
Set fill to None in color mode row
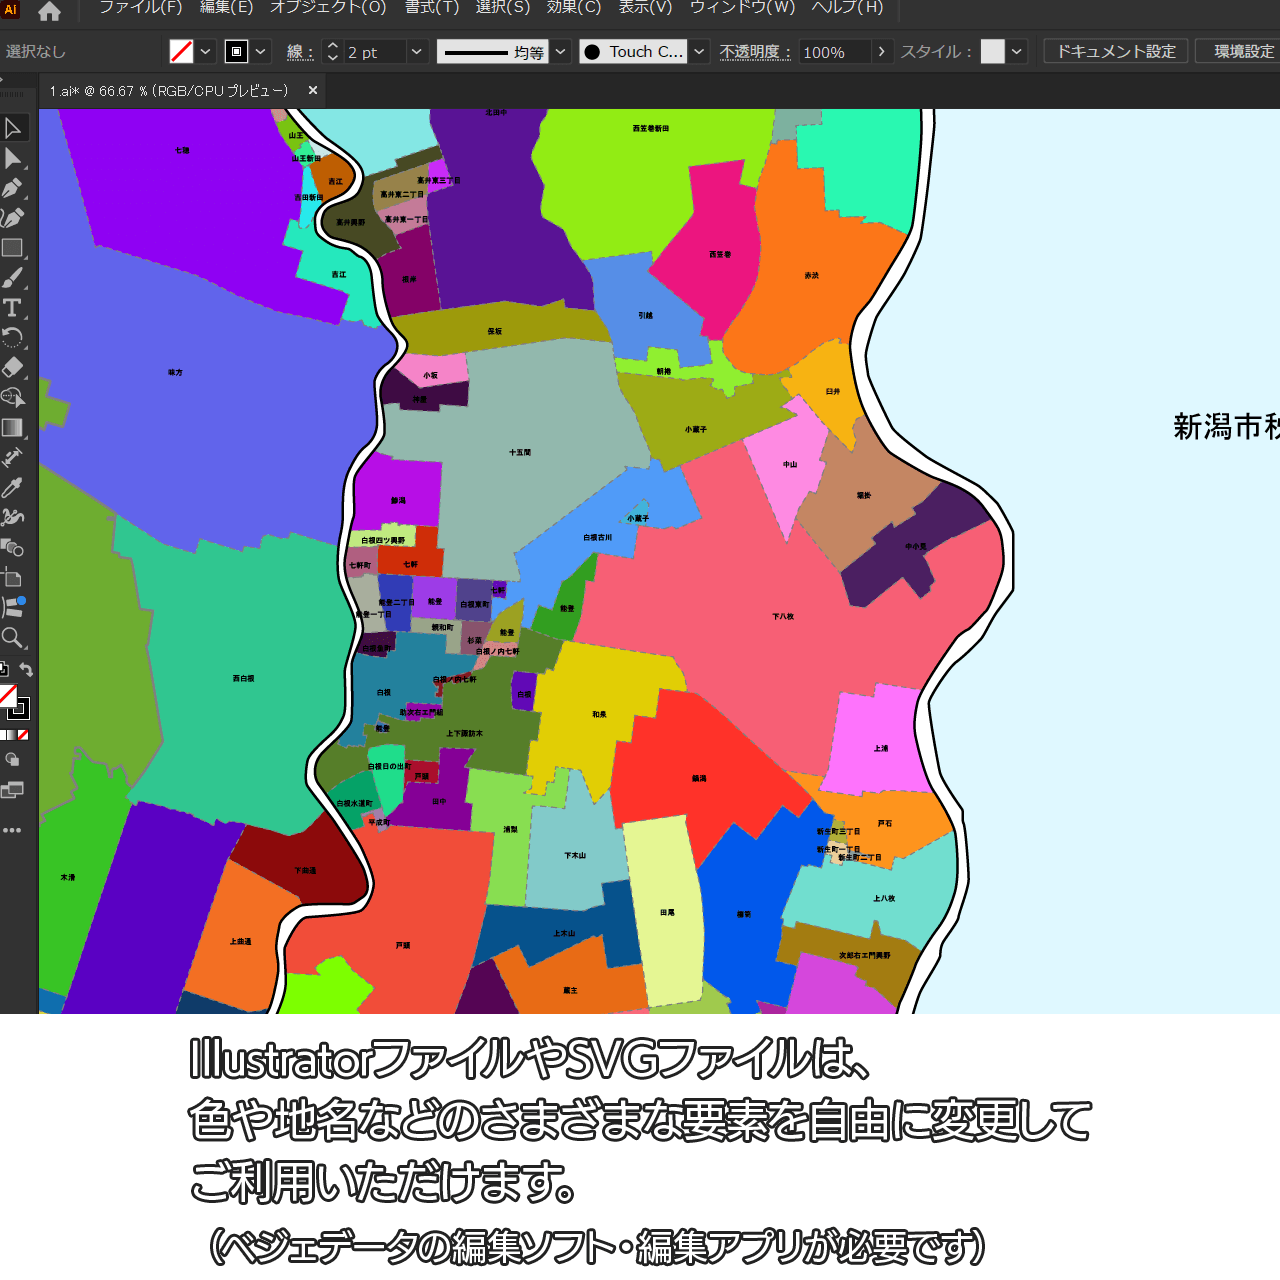pyautogui.click(x=23, y=735)
